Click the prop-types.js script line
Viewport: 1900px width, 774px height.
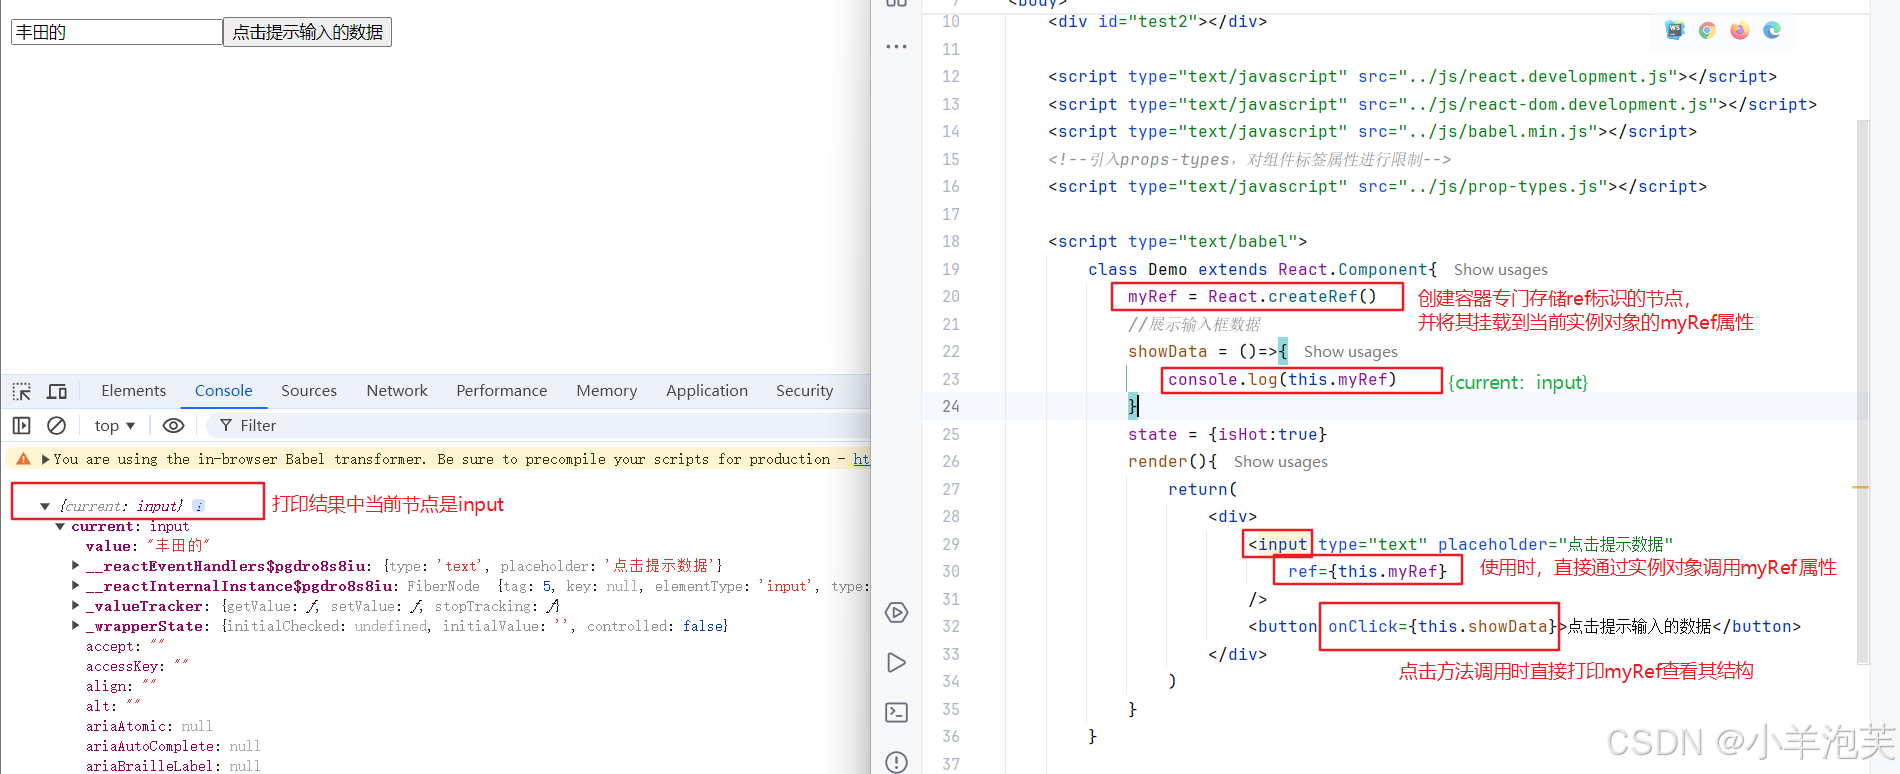[1377, 187]
